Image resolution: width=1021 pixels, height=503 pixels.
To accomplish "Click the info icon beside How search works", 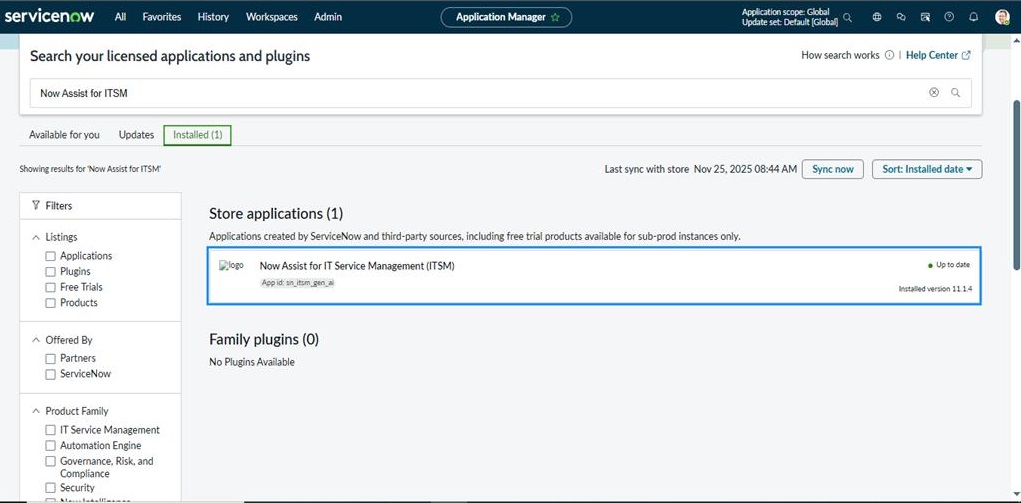I will [x=889, y=56].
